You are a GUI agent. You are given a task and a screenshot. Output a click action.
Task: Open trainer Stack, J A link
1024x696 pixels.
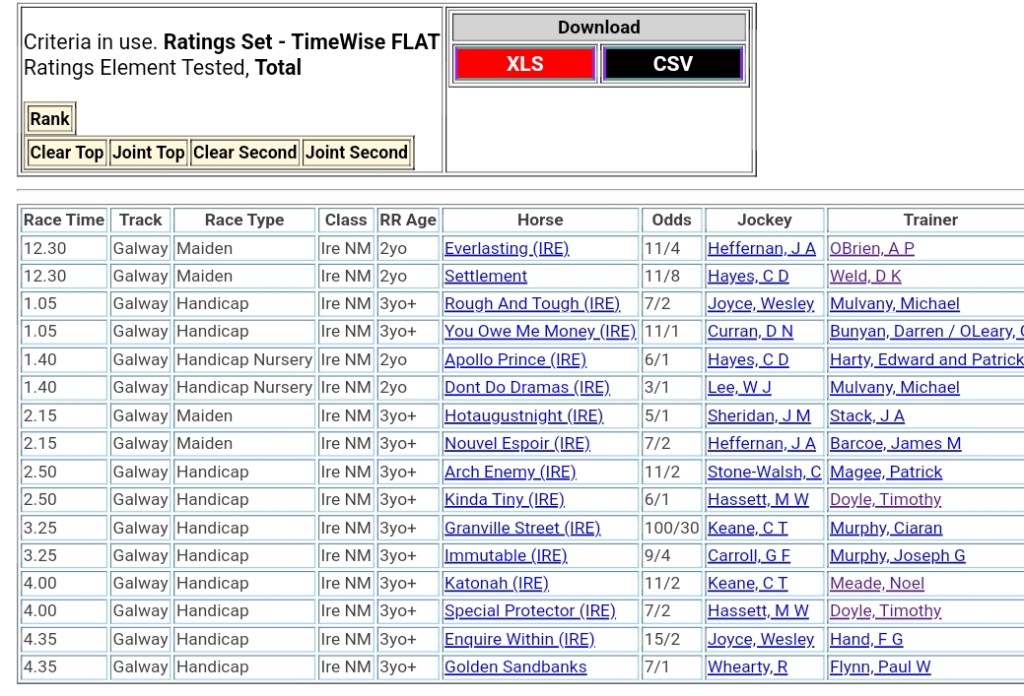click(866, 416)
